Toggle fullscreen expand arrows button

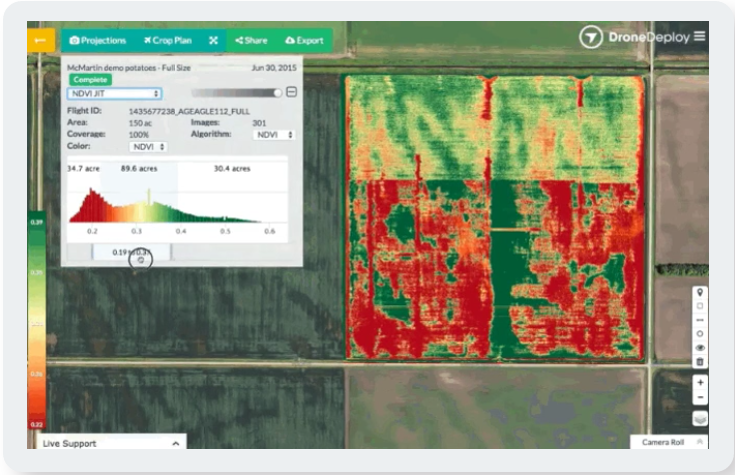pyautogui.click(x=213, y=41)
